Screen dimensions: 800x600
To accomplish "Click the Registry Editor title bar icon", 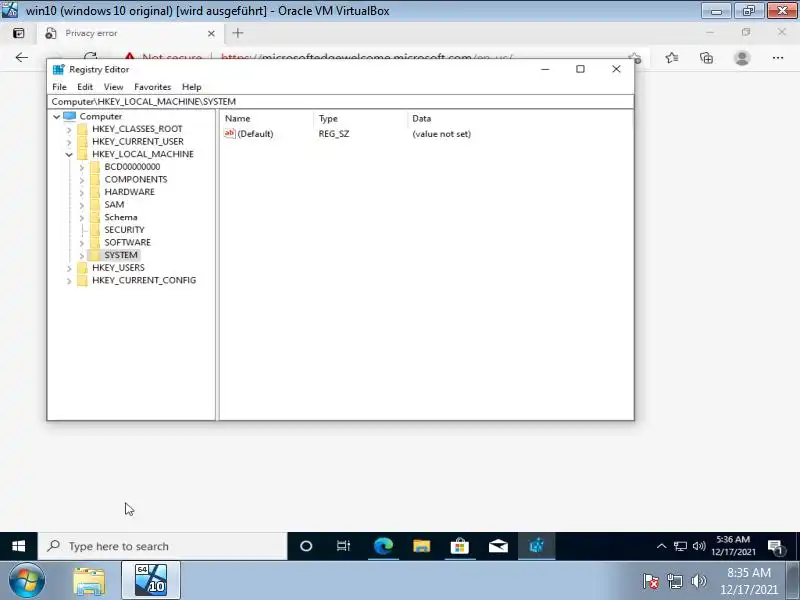I will 59,69.
